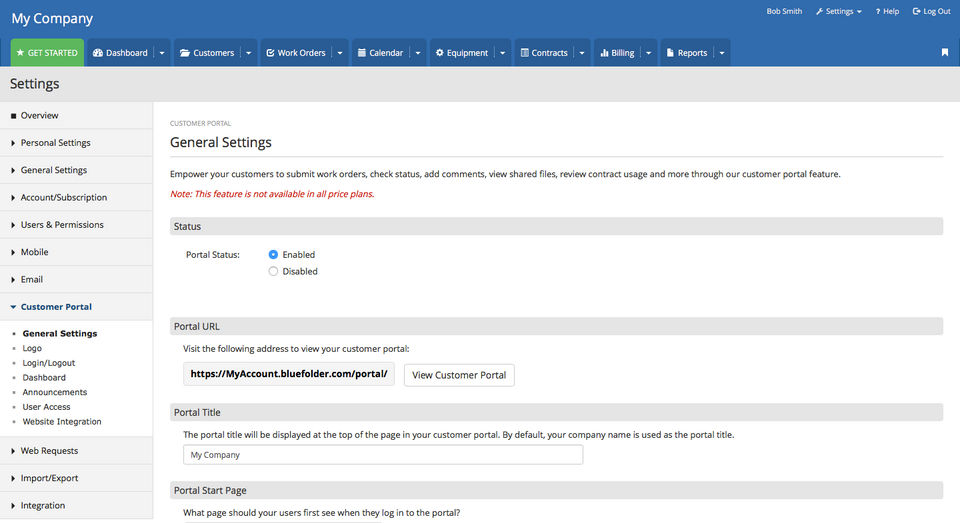Select the Disabled portal status option

click(274, 271)
